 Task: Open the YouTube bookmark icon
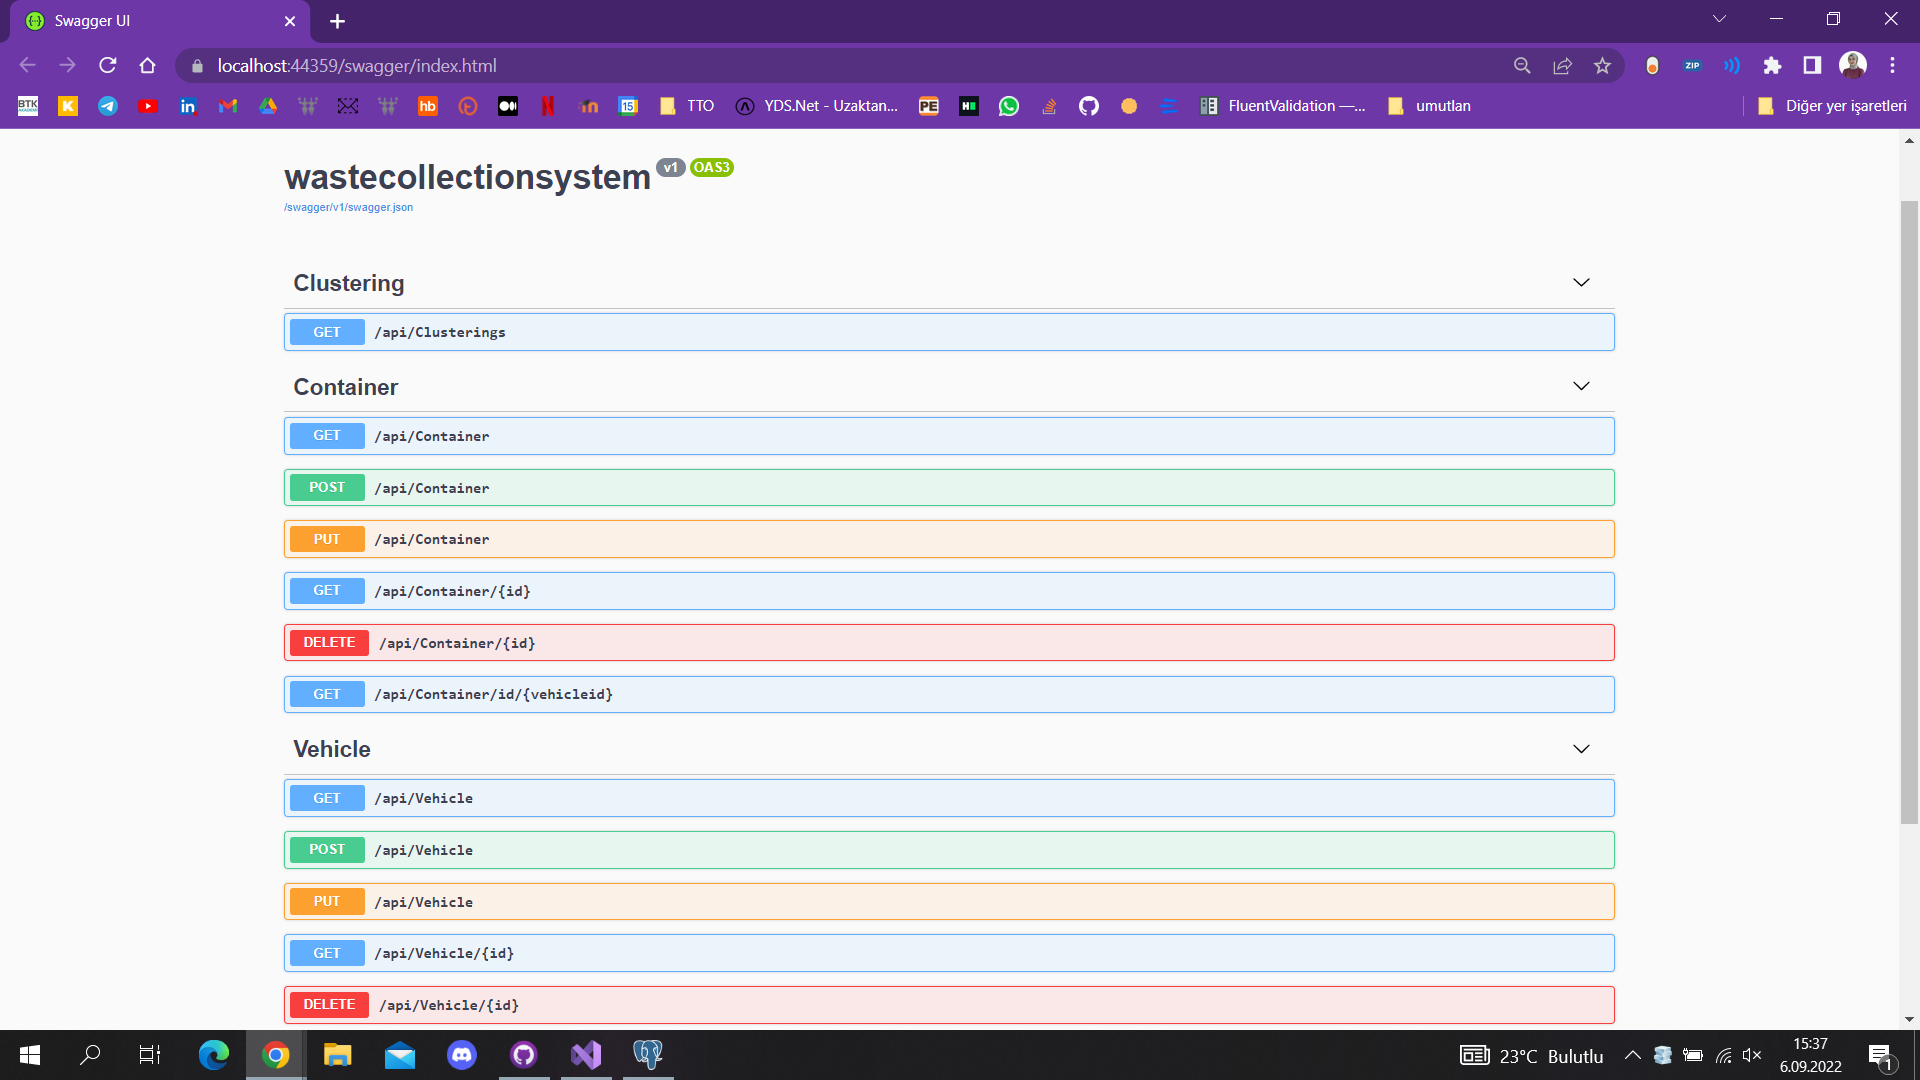(x=148, y=106)
